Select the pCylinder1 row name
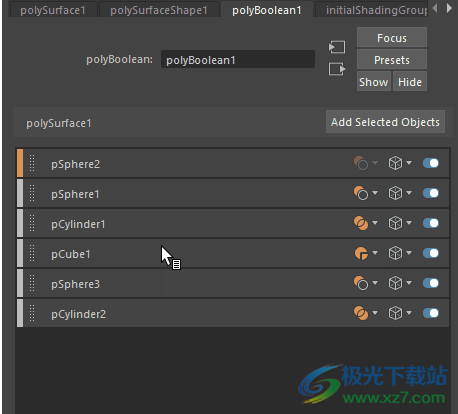Image resolution: width=458 pixels, height=414 pixels. point(78,224)
